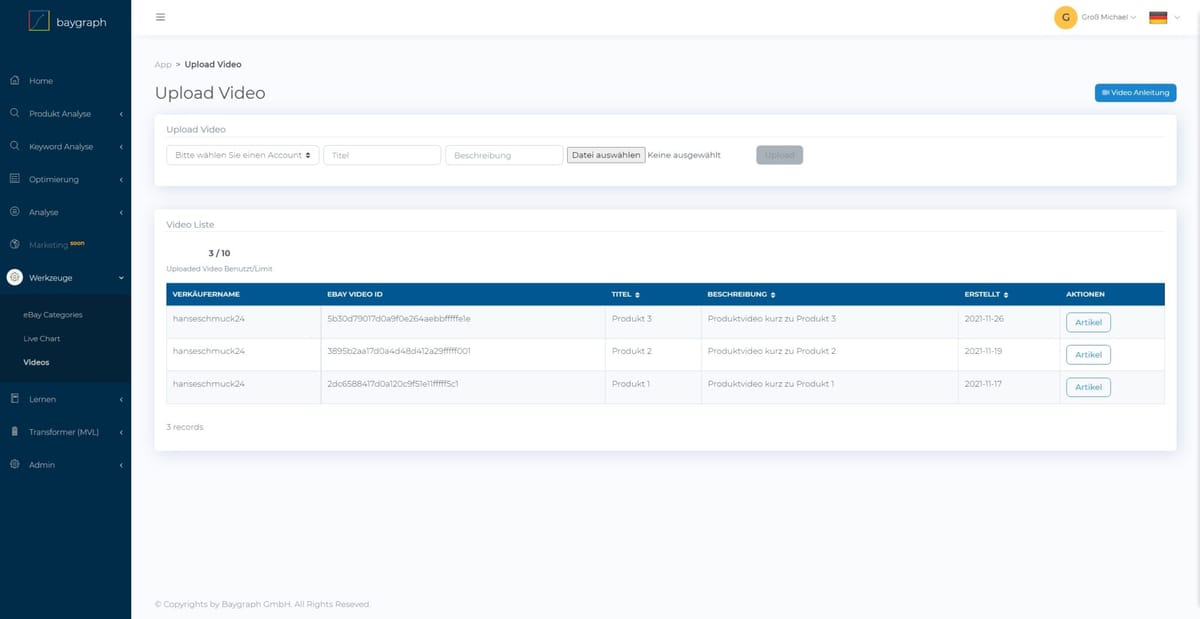The width and height of the screenshot is (1200, 619).
Task: Click the Marketing sidebar icon
Action: [15, 245]
